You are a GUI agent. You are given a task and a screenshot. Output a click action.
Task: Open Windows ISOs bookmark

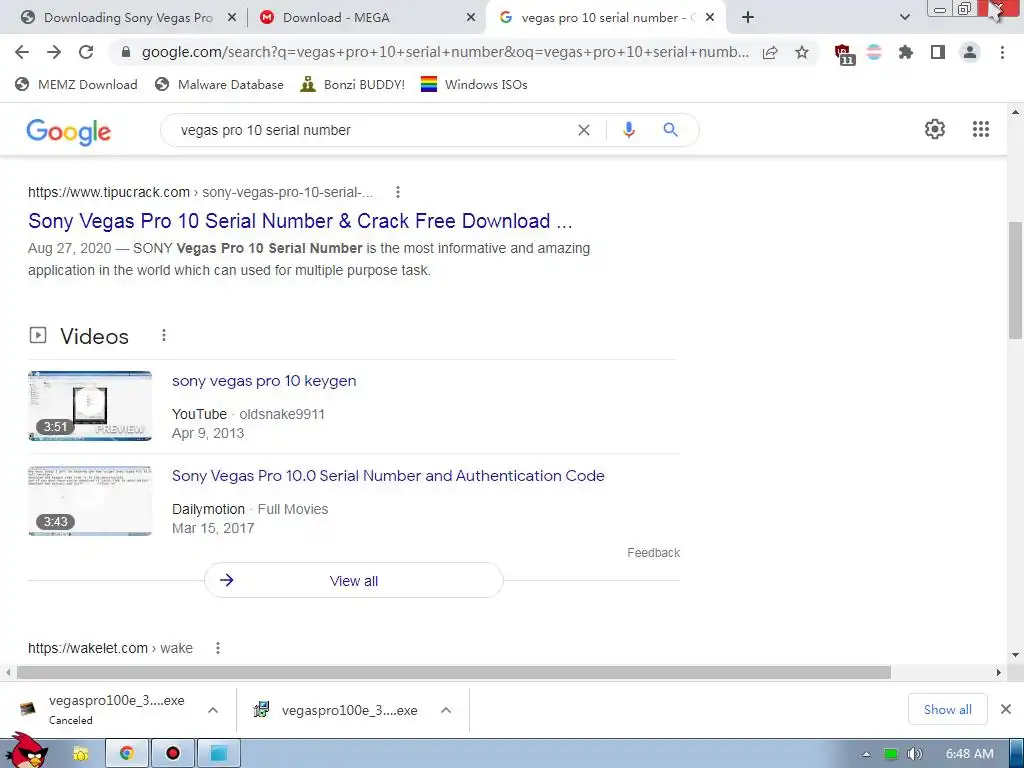point(474,84)
